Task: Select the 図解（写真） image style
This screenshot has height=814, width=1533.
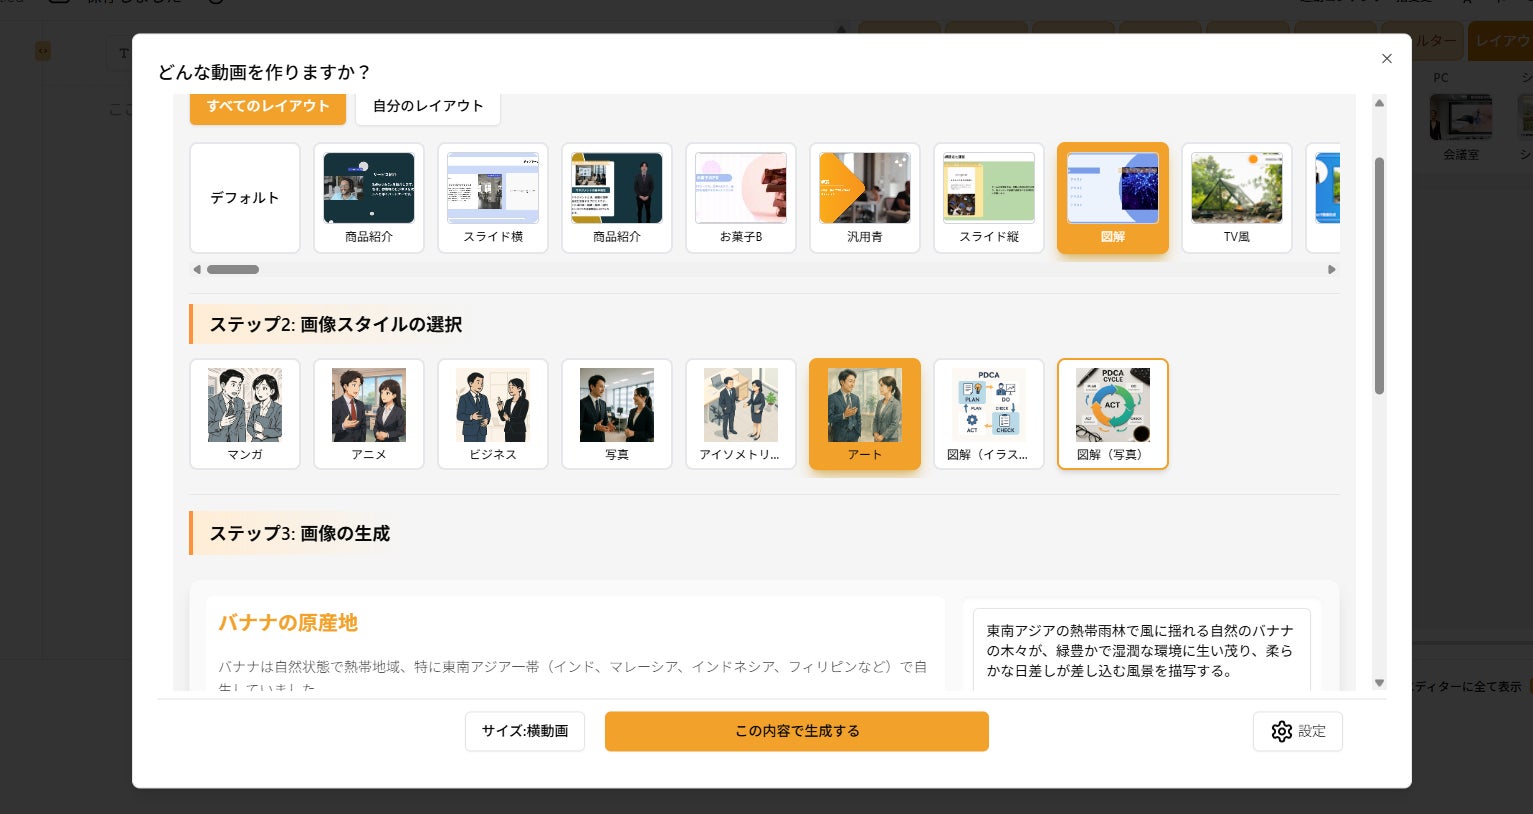Action: click(x=1113, y=414)
